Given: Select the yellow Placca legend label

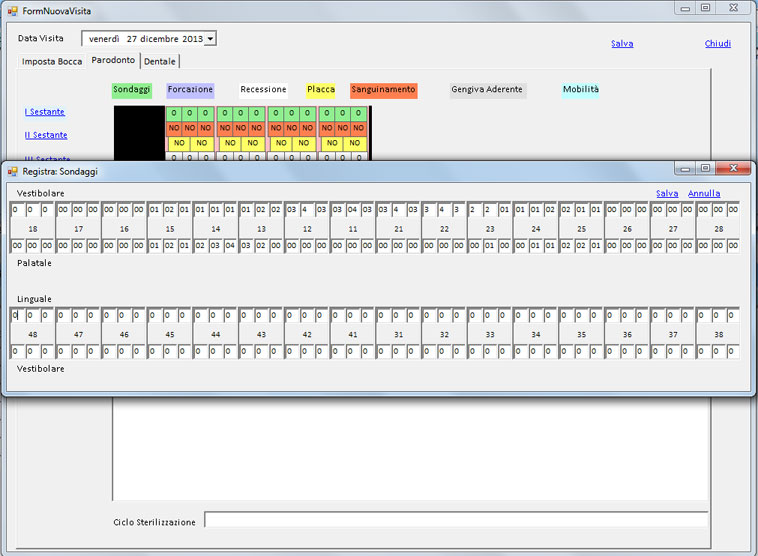Looking at the screenshot, I should [321, 89].
